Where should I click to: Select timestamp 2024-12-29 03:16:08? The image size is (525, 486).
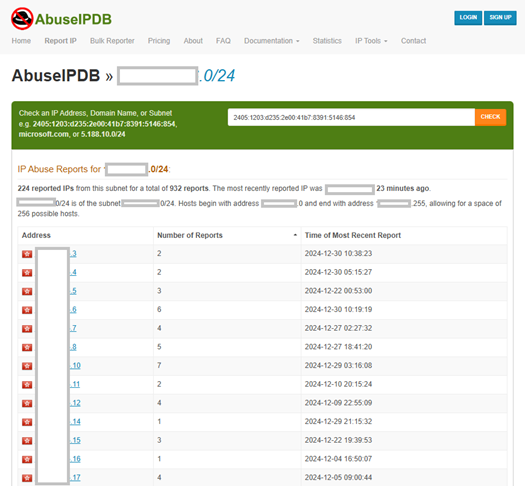coord(338,366)
